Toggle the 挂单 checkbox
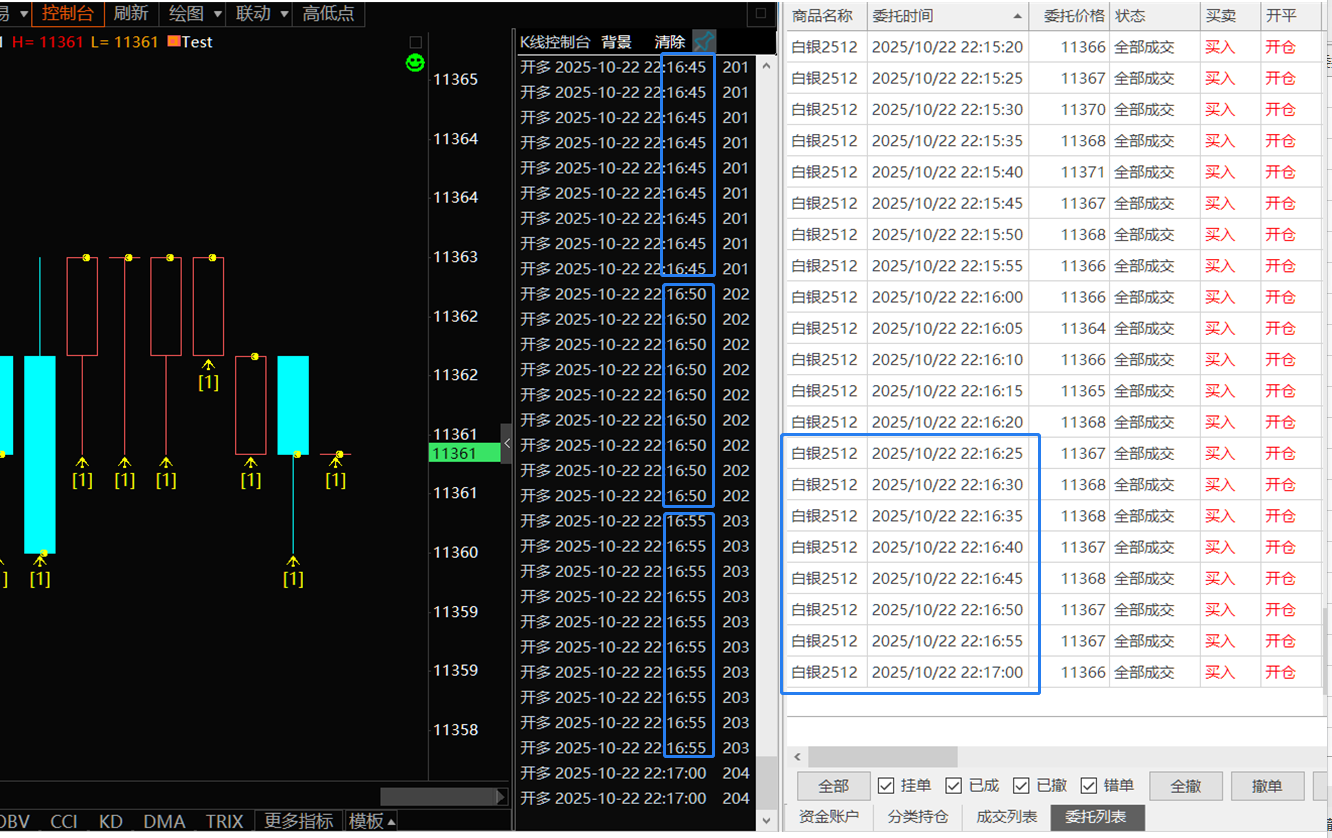 pos(885,786)
